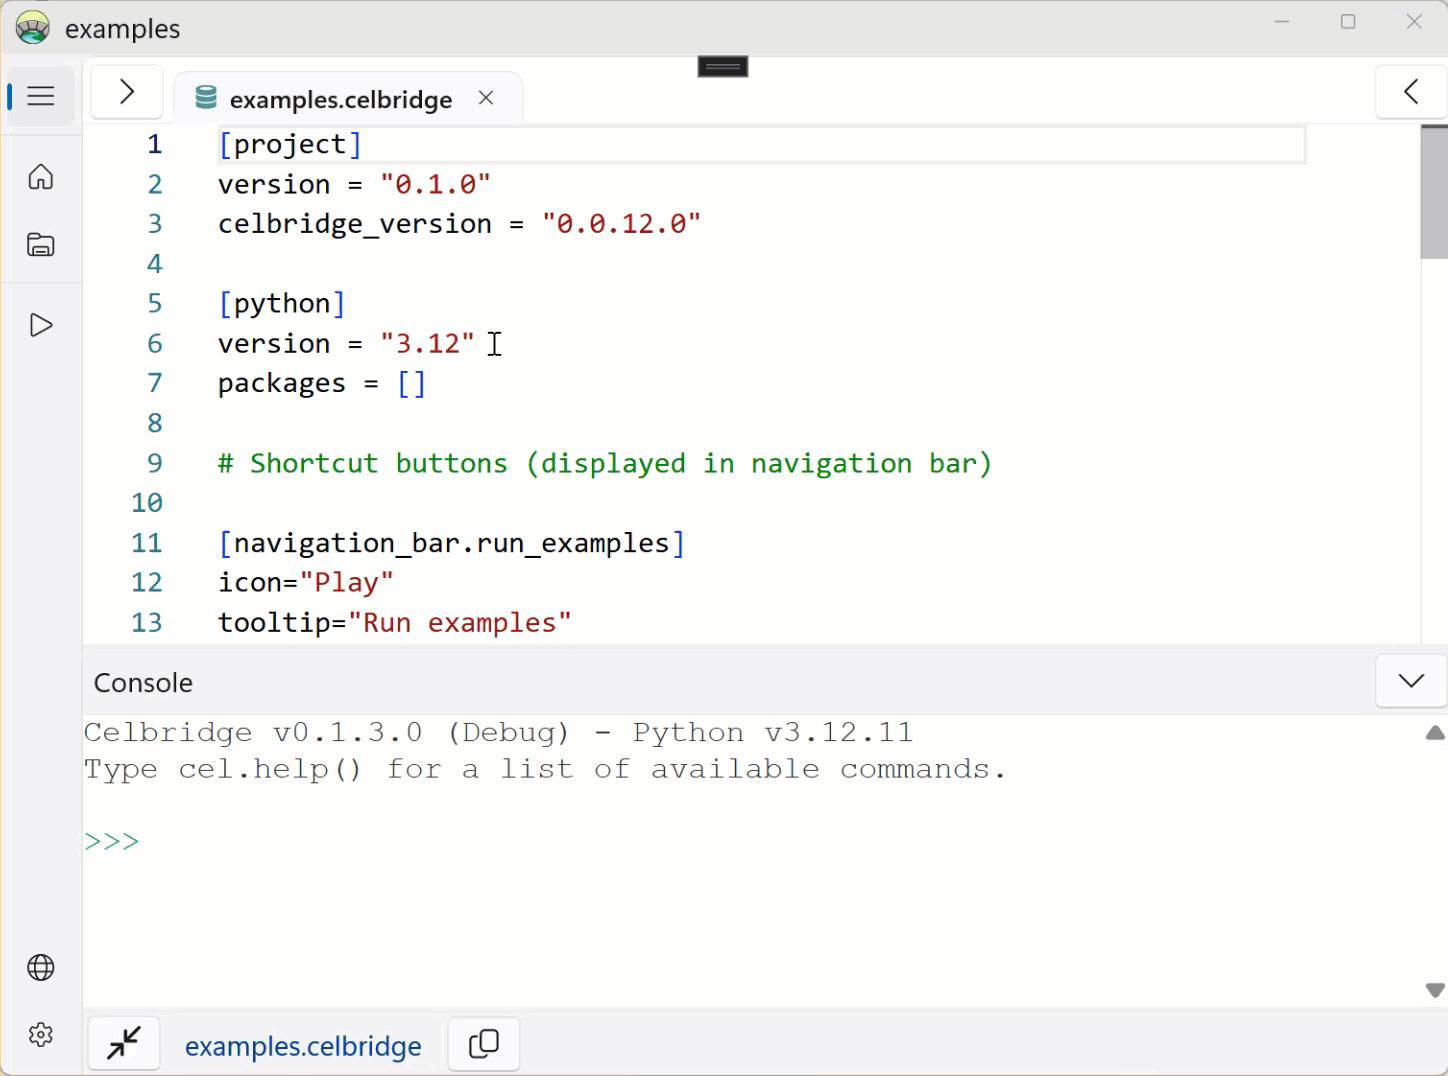Click the Celbridge app icon in title bar
The image size is (1448, 1076).
pos(32,28)
